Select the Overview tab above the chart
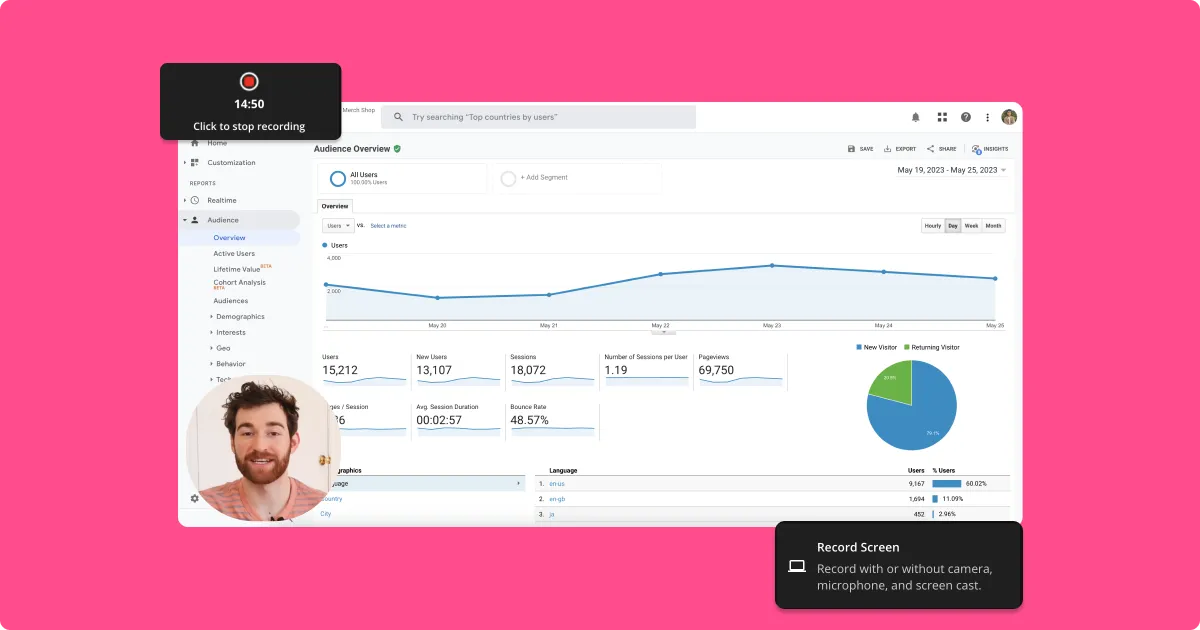This screenshot has height=630, width=1200. (335, 206)
